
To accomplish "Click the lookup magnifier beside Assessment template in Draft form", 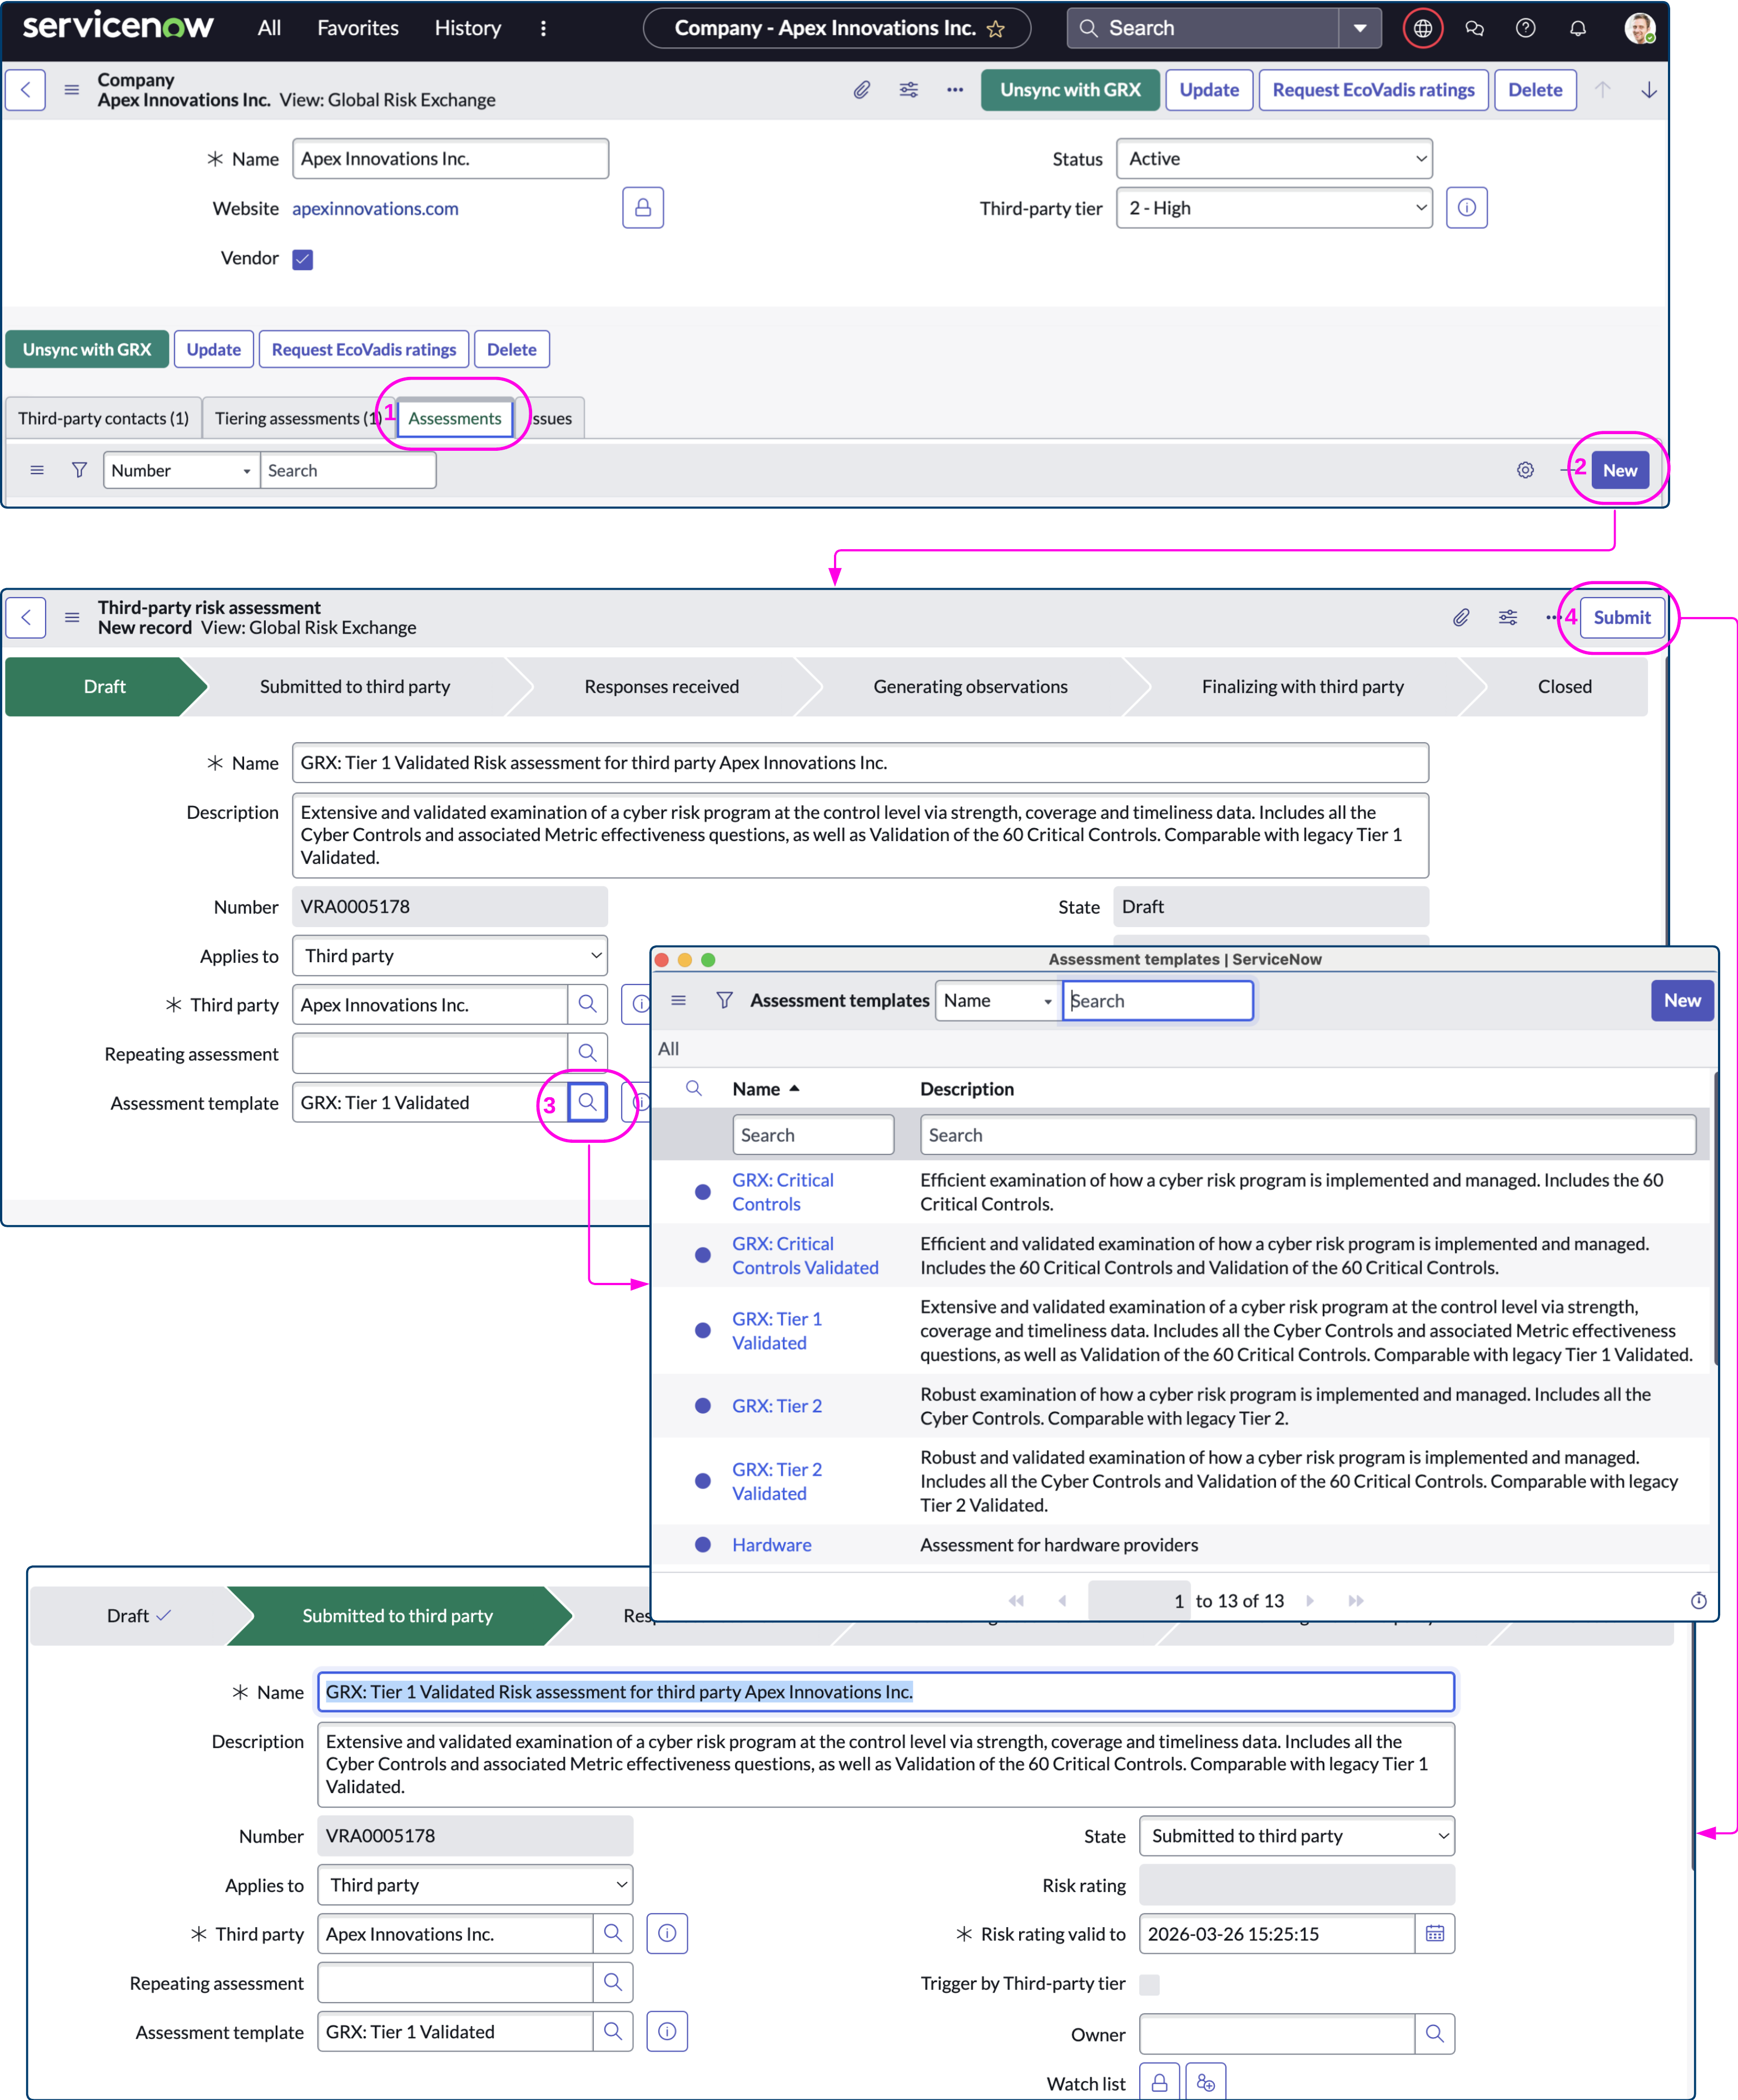I will click(588, 1102).
